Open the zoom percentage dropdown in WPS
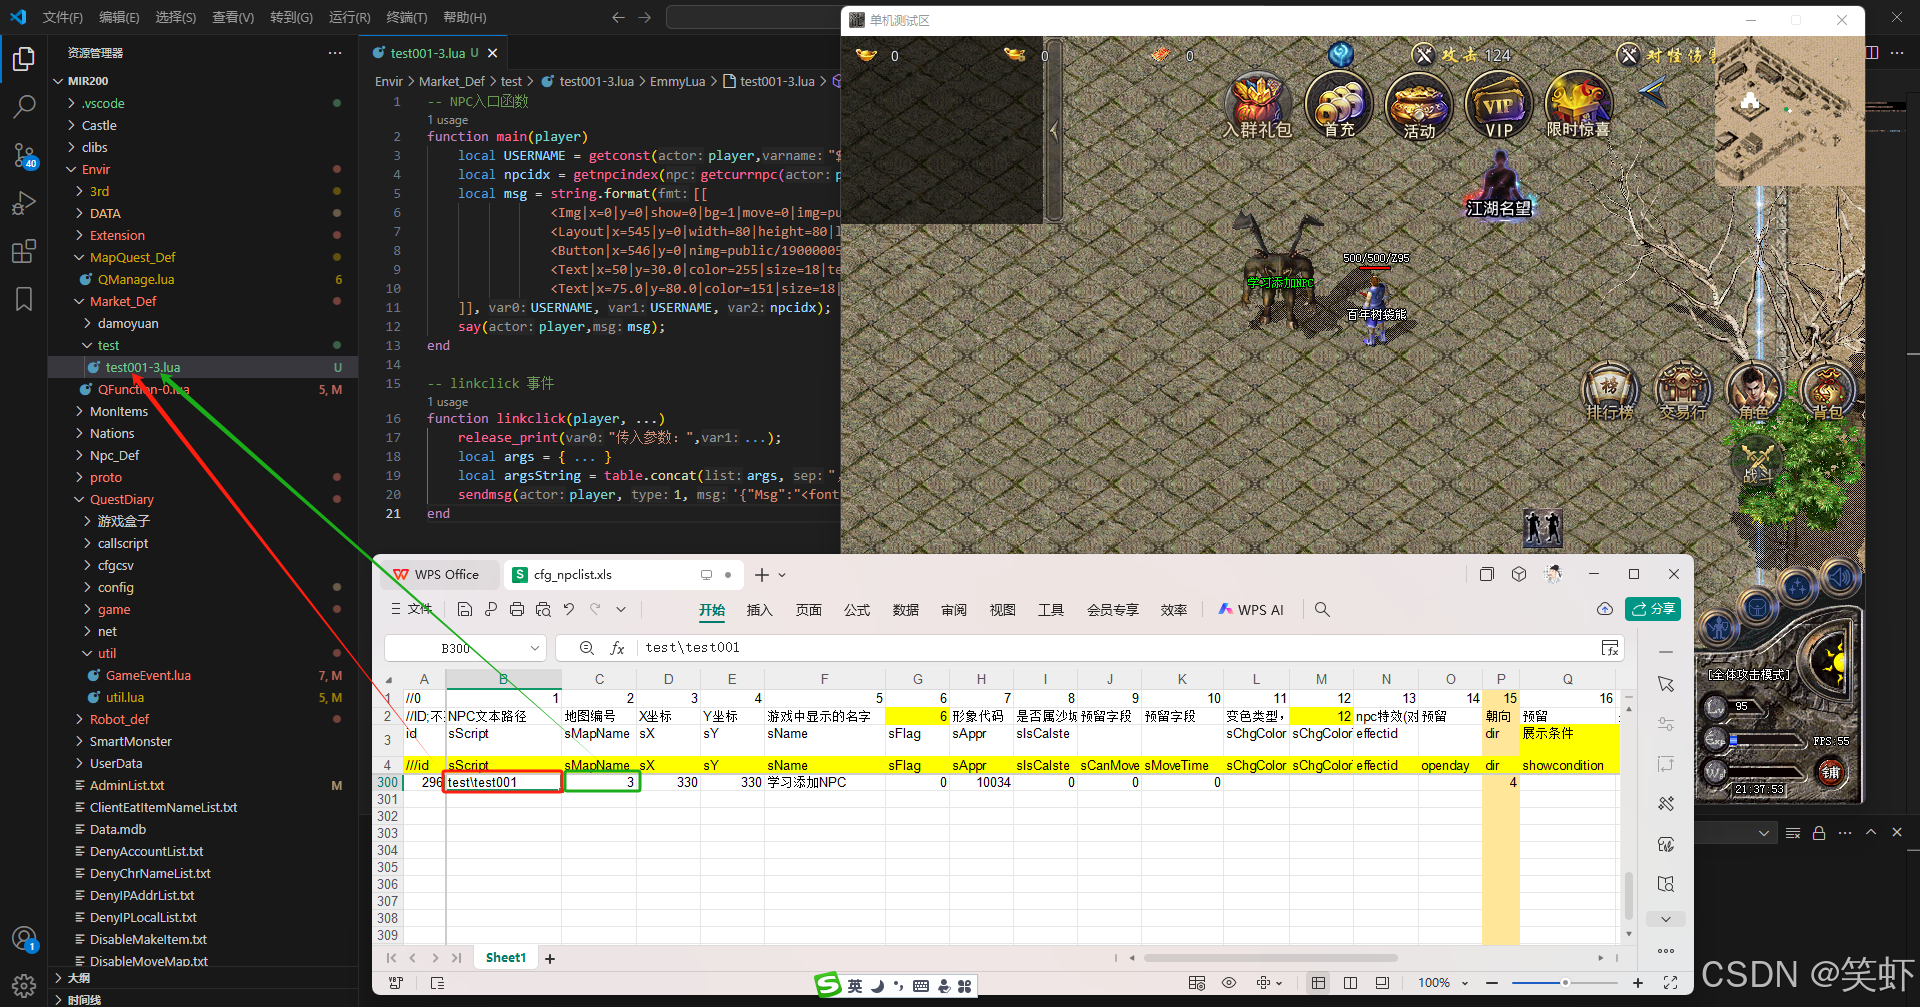 click(x=1464, y=983)
